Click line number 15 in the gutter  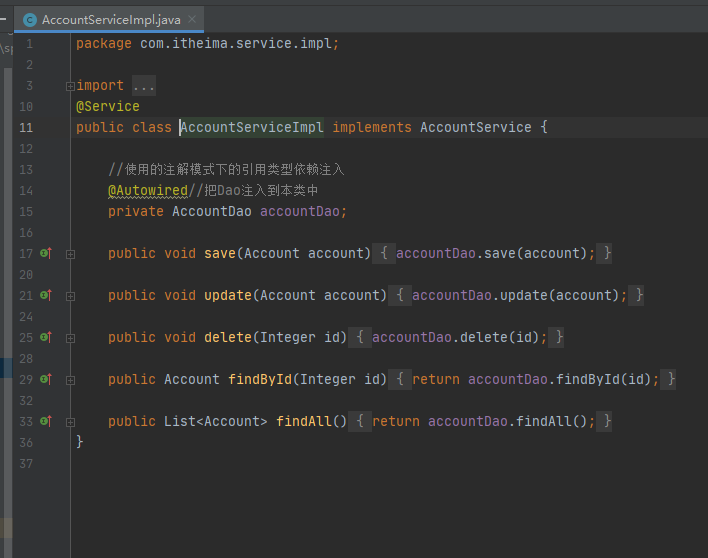coord(26,212)
